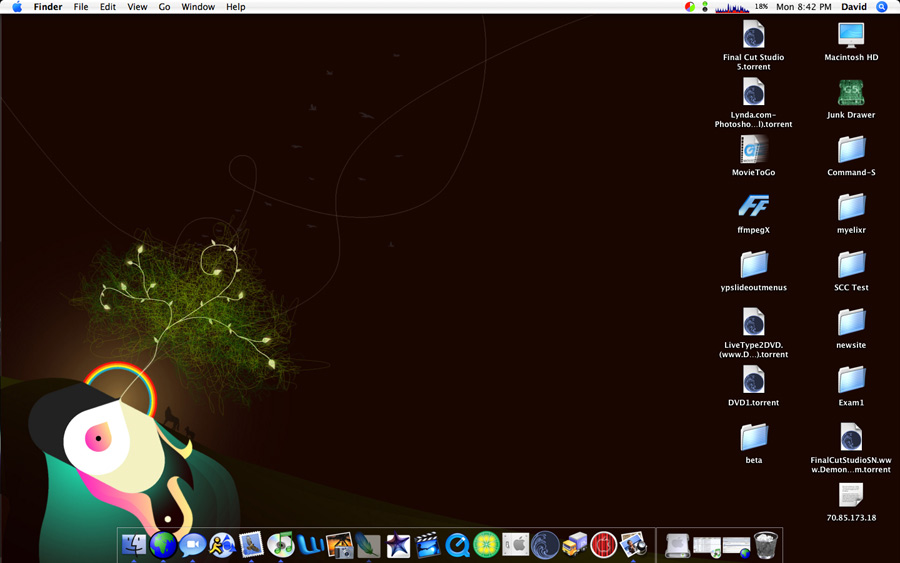The height and width of the screenshot is (563, 900).
Task: Click the CPU activity graph in menu bar
Action: (x=732, y=7)
